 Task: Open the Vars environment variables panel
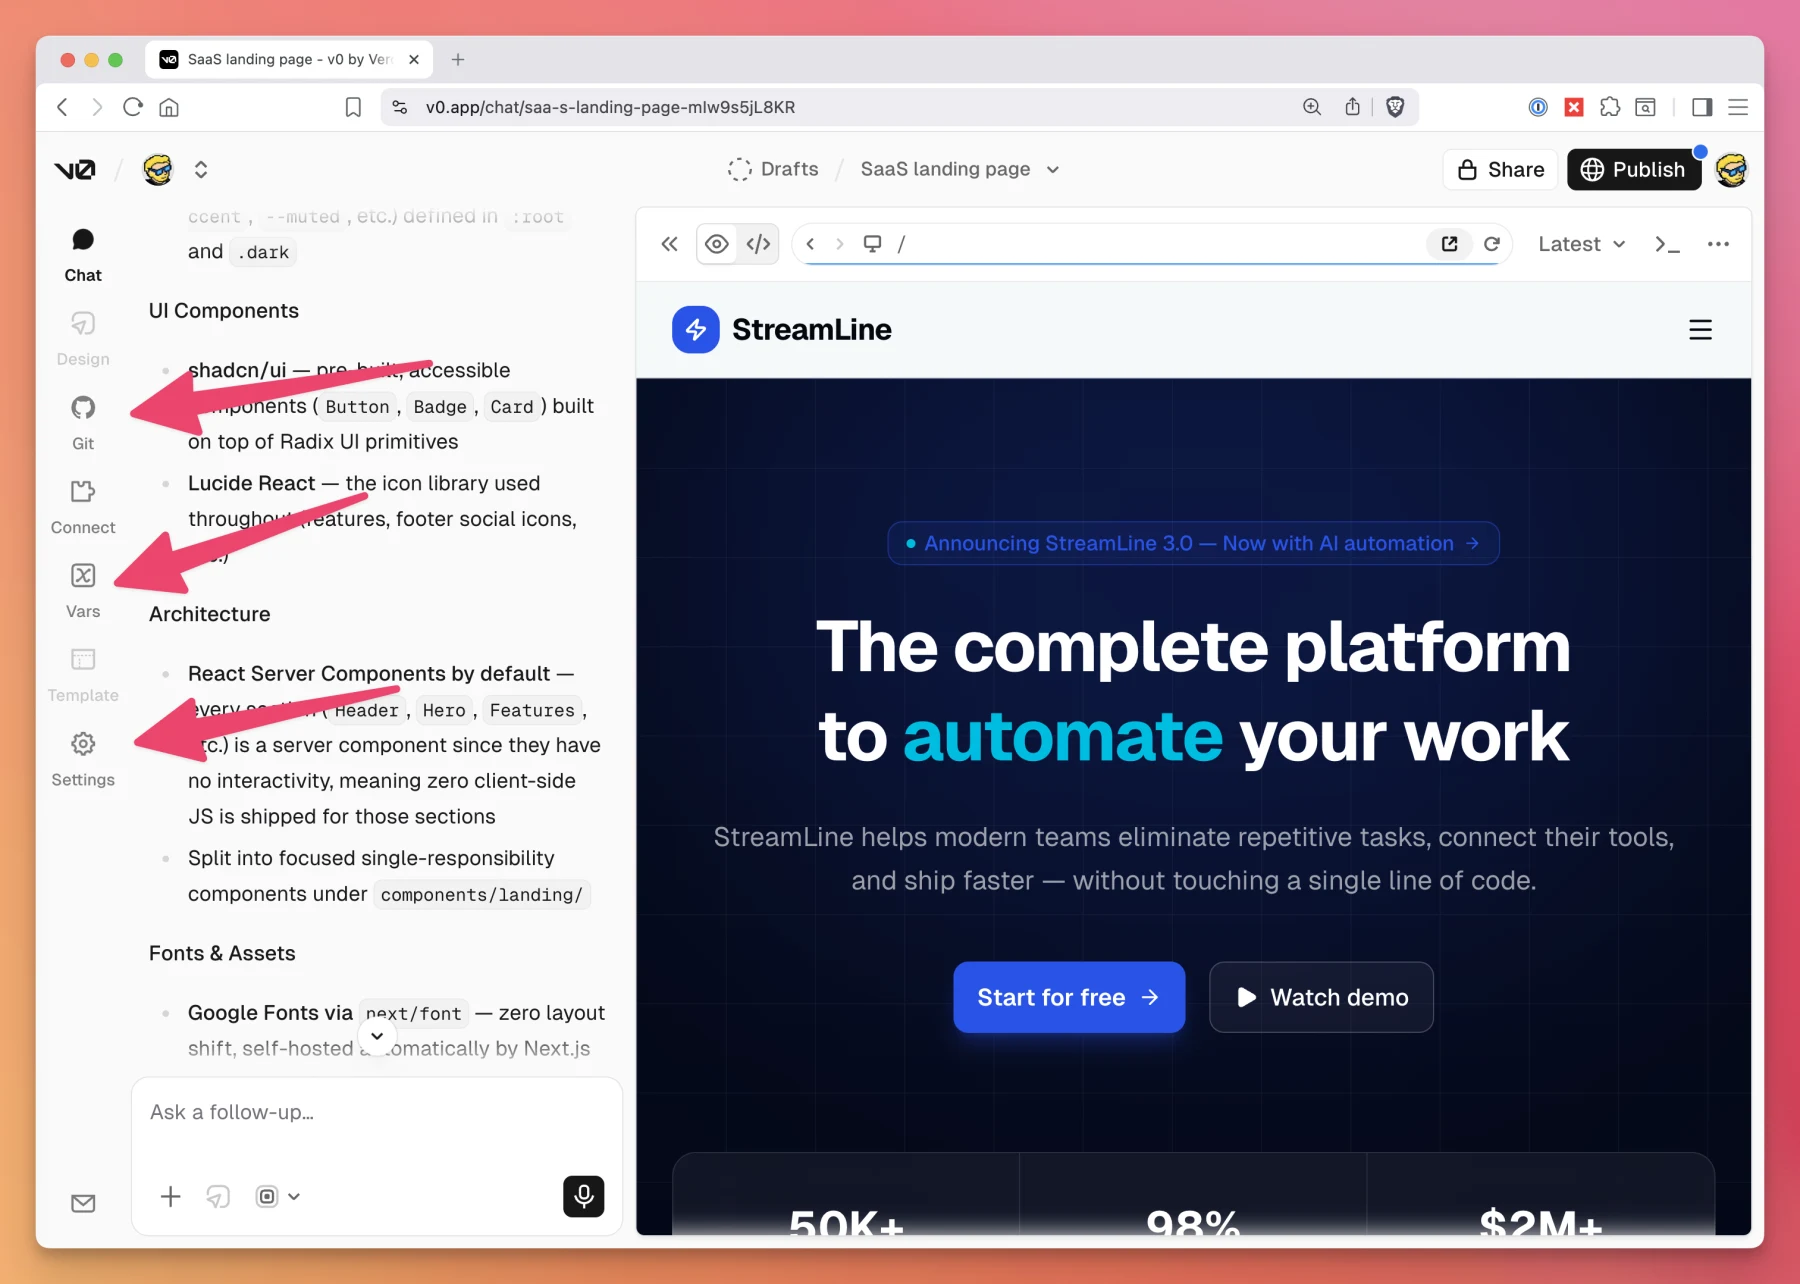[x=83, y=591]
